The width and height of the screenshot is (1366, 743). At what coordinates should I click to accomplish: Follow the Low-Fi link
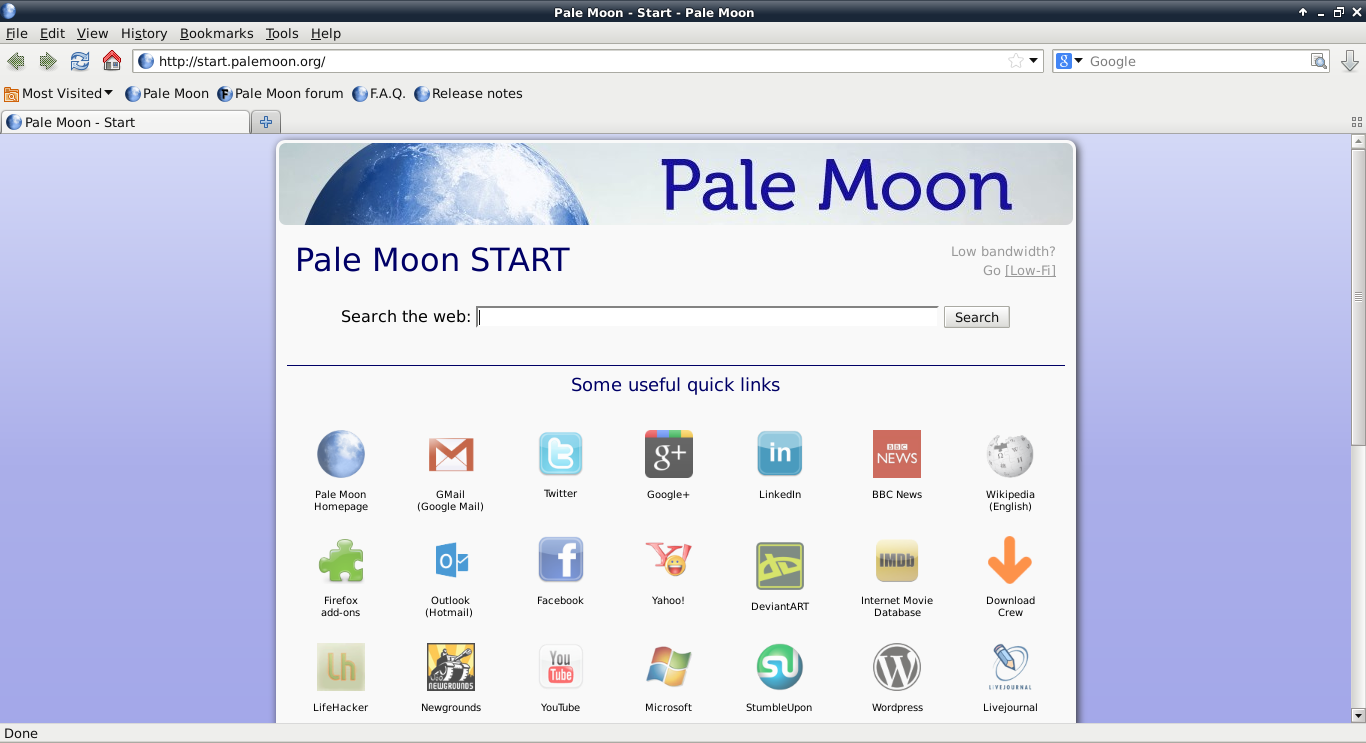pos(1030,270)
